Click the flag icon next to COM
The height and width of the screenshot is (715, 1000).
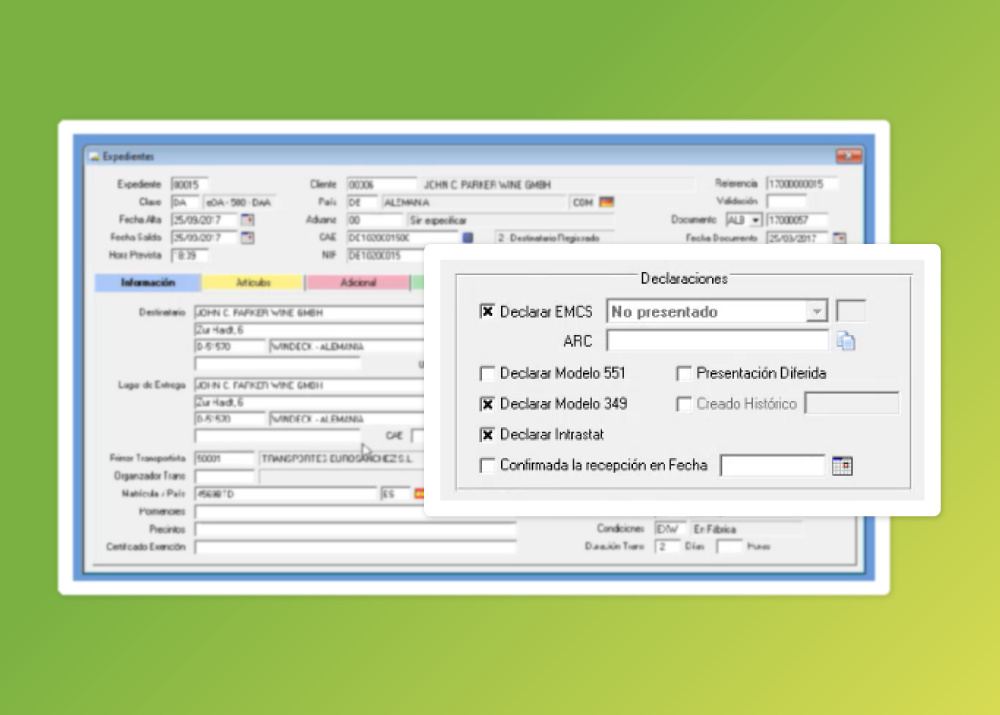[x=607, y=202]
